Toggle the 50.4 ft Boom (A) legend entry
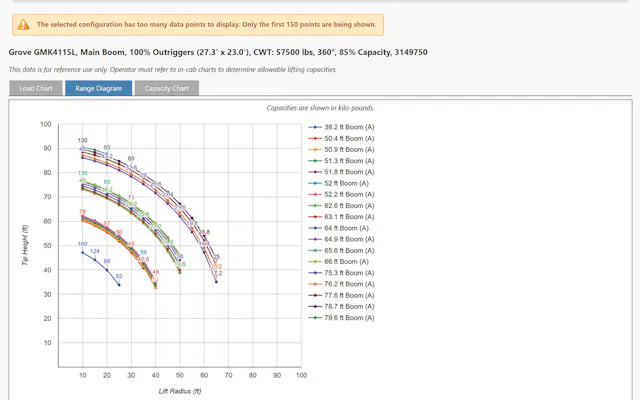The width and height of the screenshot is (640, 400). pos(341,138)
